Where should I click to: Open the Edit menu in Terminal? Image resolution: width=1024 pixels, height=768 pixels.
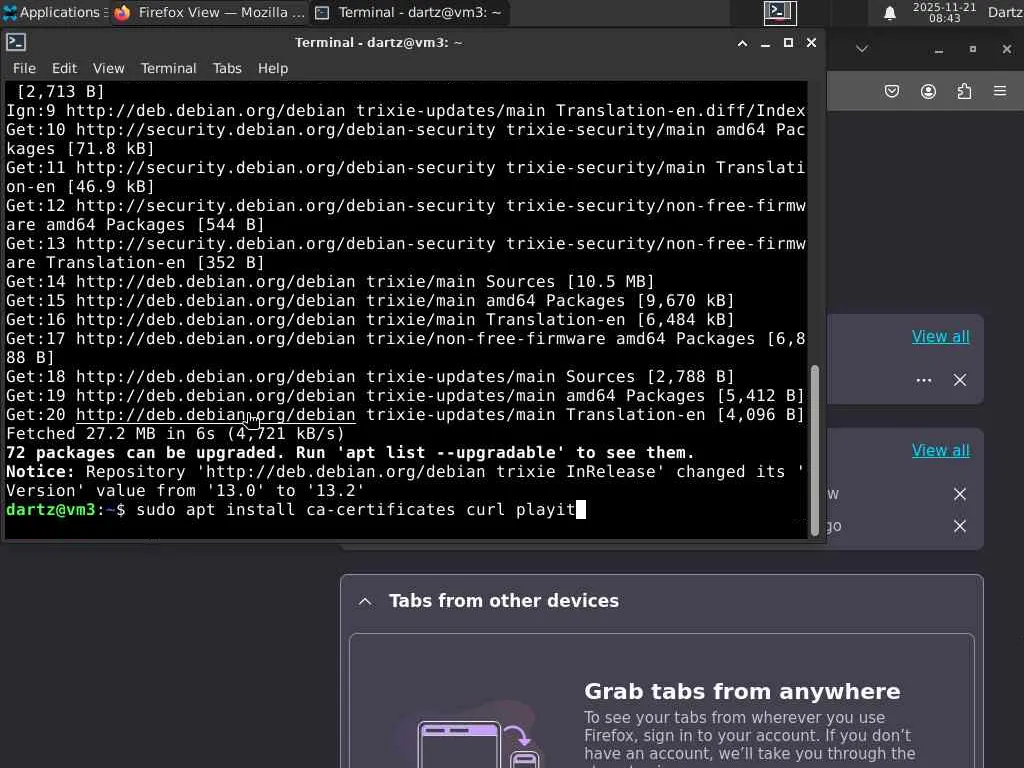[x=64, y=68]
